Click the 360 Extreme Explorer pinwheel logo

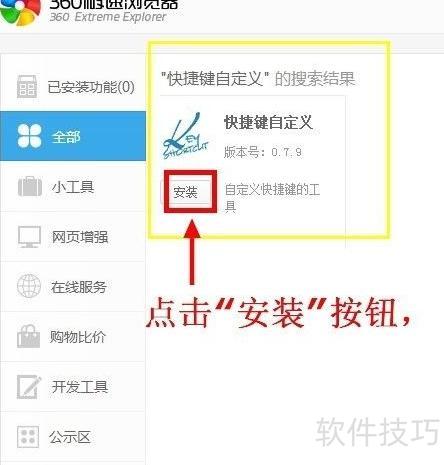pyautogui.click(x=20, y=12)
